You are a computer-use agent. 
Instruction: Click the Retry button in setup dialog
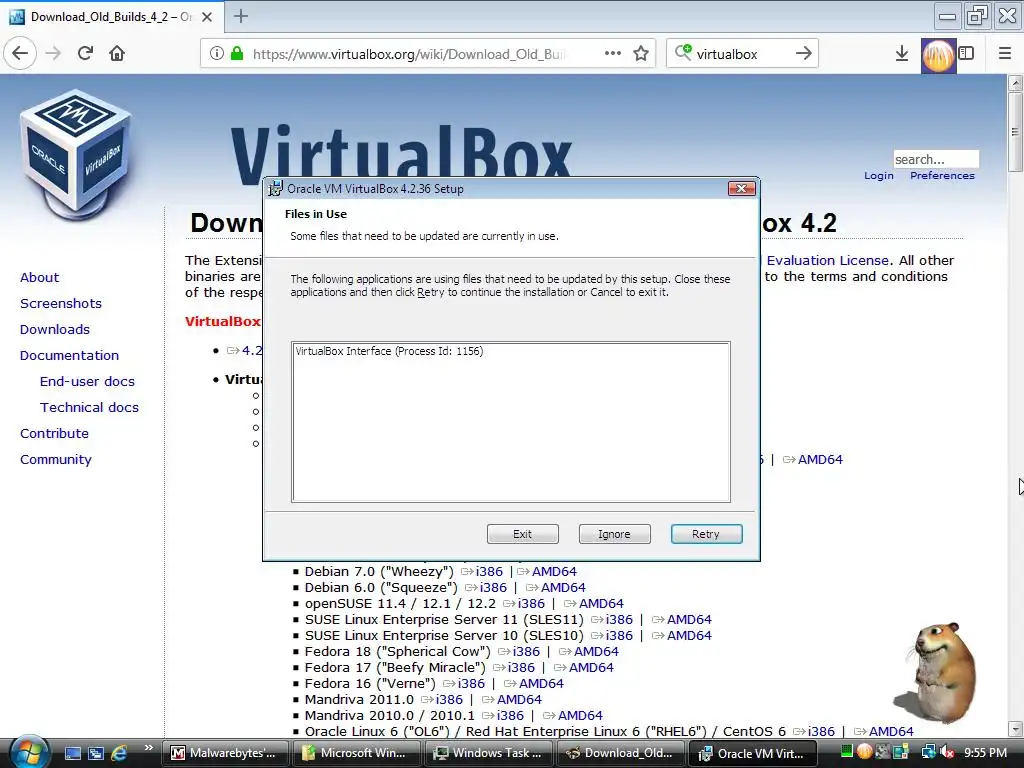pos(706,534)
